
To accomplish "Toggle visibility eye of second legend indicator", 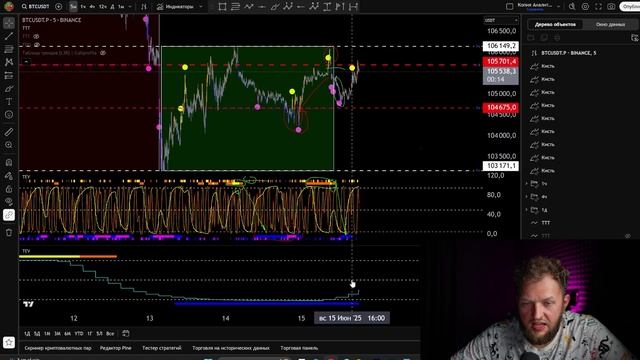I will 36,44.
